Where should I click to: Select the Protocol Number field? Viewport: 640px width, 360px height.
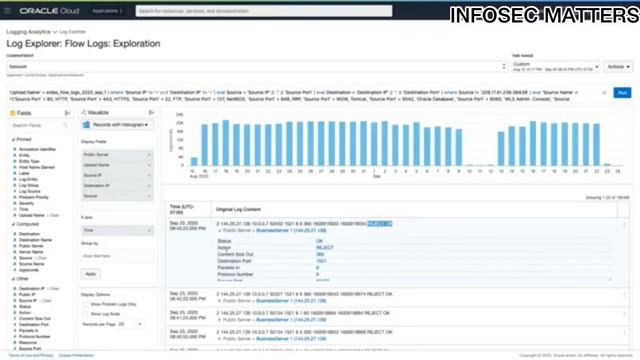click(x=35, y=337)
